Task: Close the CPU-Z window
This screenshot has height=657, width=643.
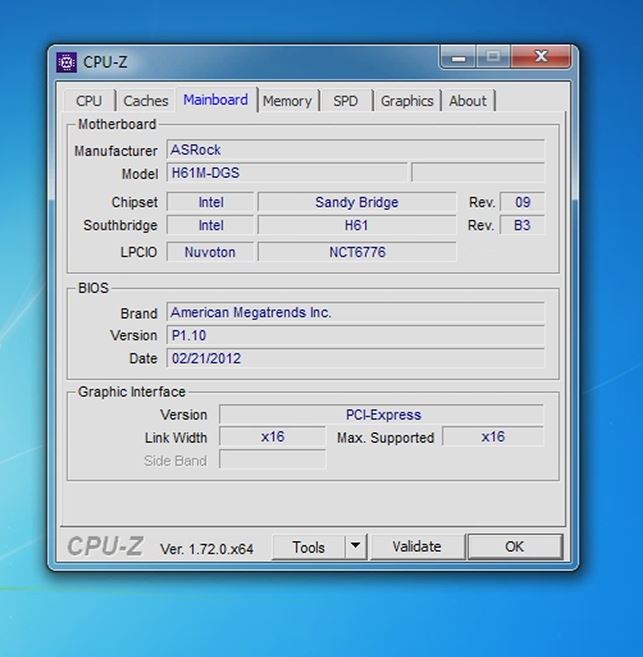Action: 541,57
